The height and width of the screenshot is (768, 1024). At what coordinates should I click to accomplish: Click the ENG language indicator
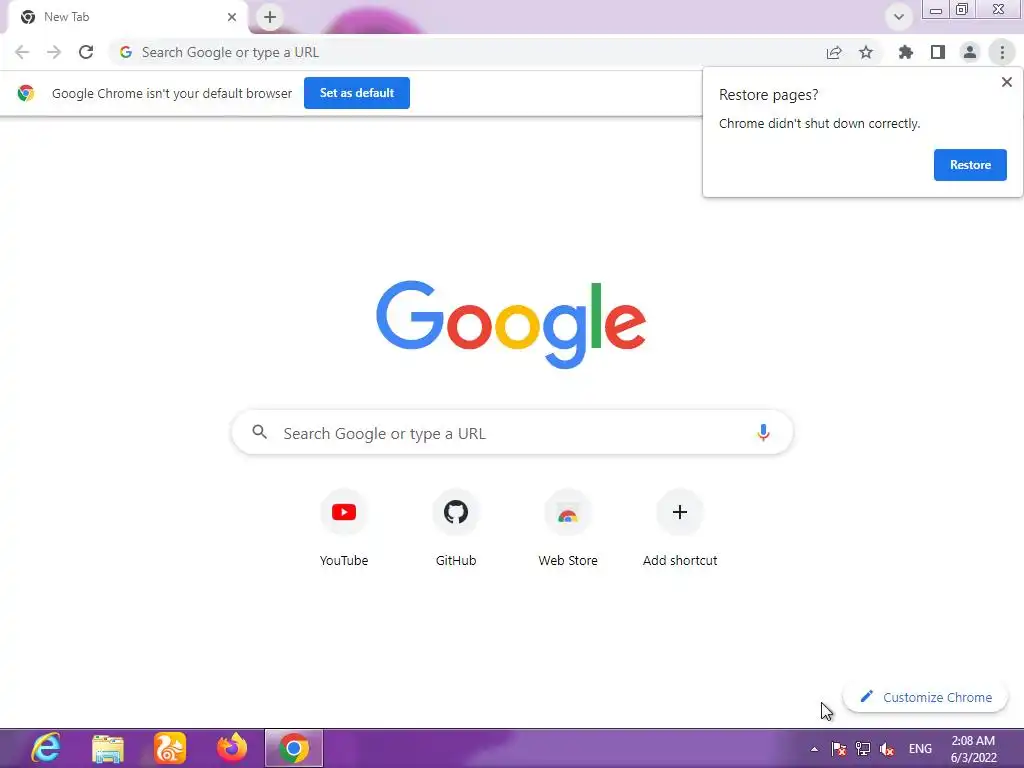920,749
